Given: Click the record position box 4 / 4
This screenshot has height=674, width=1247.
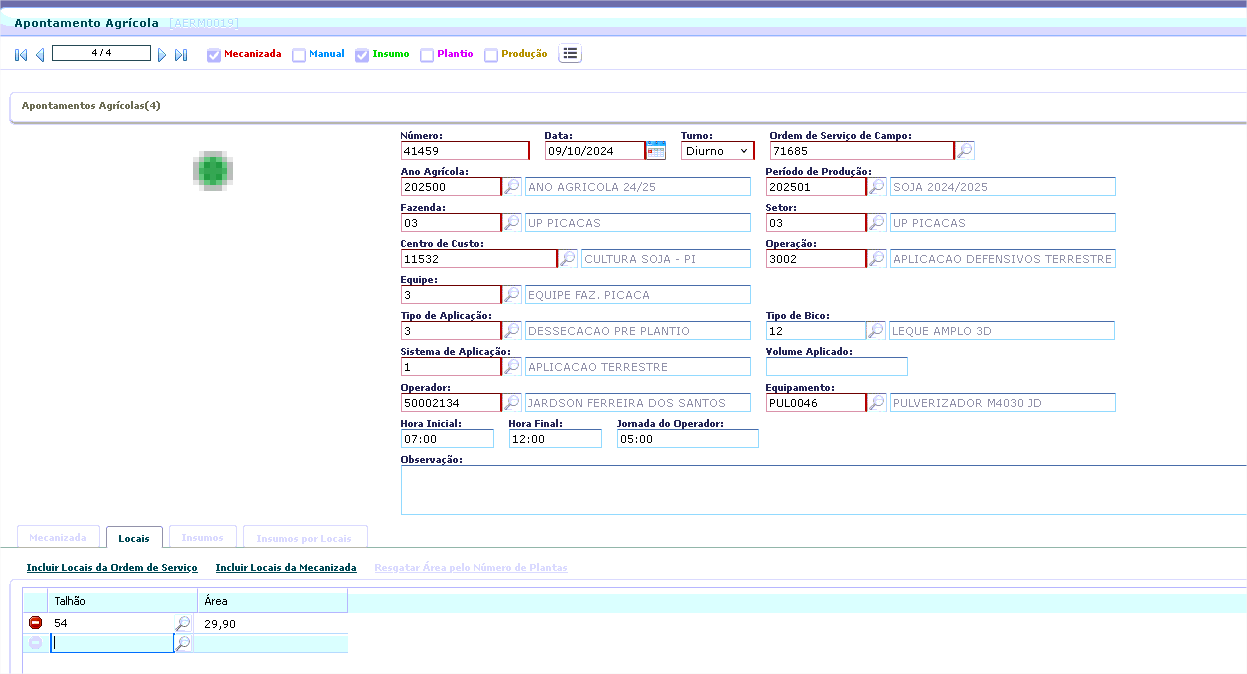Looking at the screenshot, I should pos(101,53).
